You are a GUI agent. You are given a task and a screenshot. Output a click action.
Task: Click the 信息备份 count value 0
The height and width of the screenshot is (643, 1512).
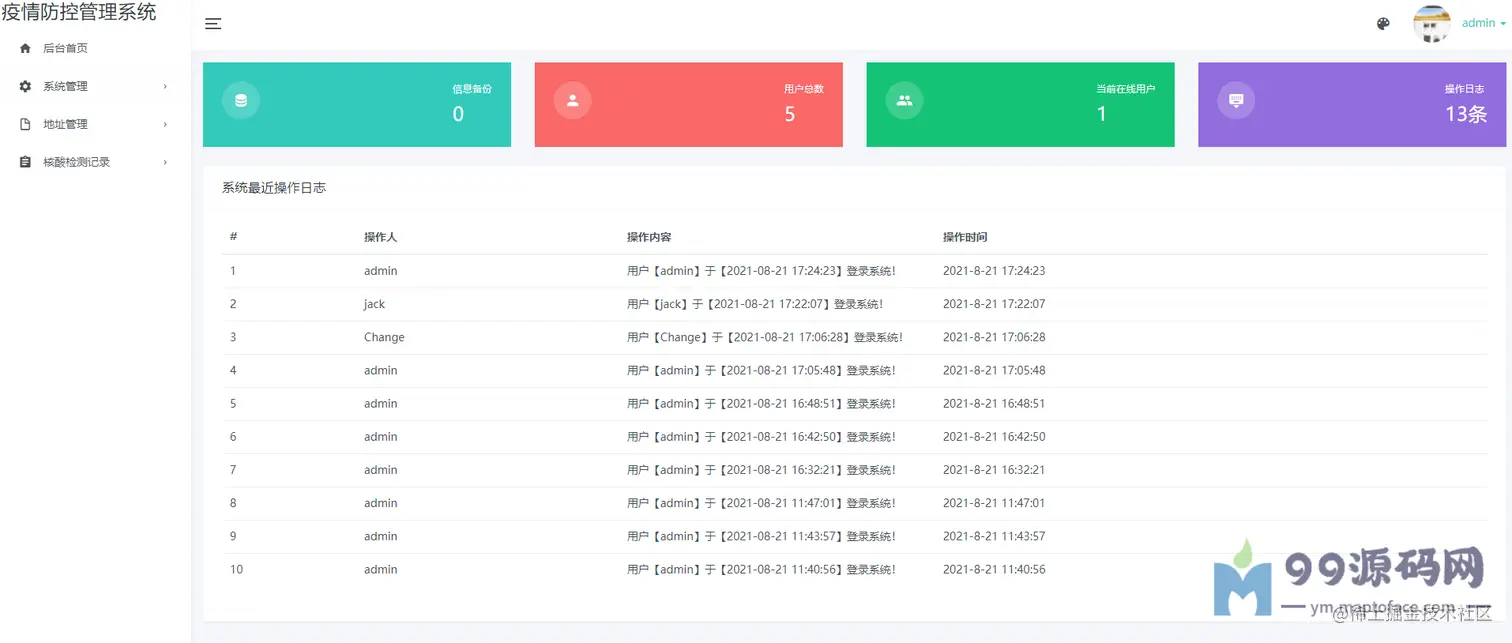pos(458,114)
